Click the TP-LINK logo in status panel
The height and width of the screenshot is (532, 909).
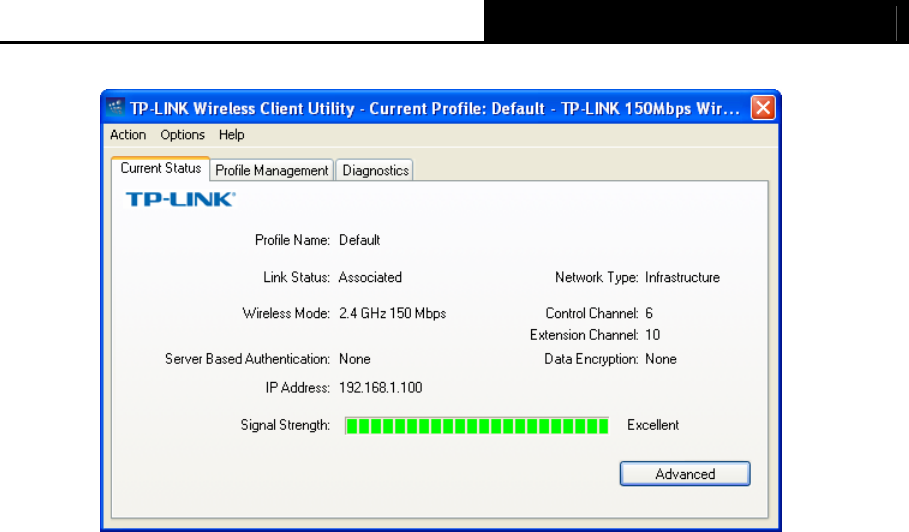pos(181,199)
